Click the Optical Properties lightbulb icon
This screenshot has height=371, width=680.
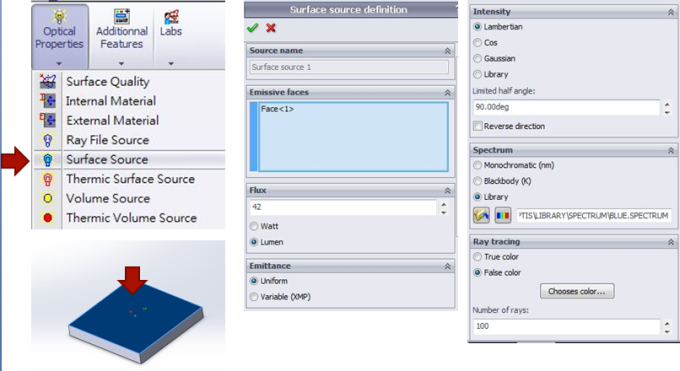tap(59, 16)
